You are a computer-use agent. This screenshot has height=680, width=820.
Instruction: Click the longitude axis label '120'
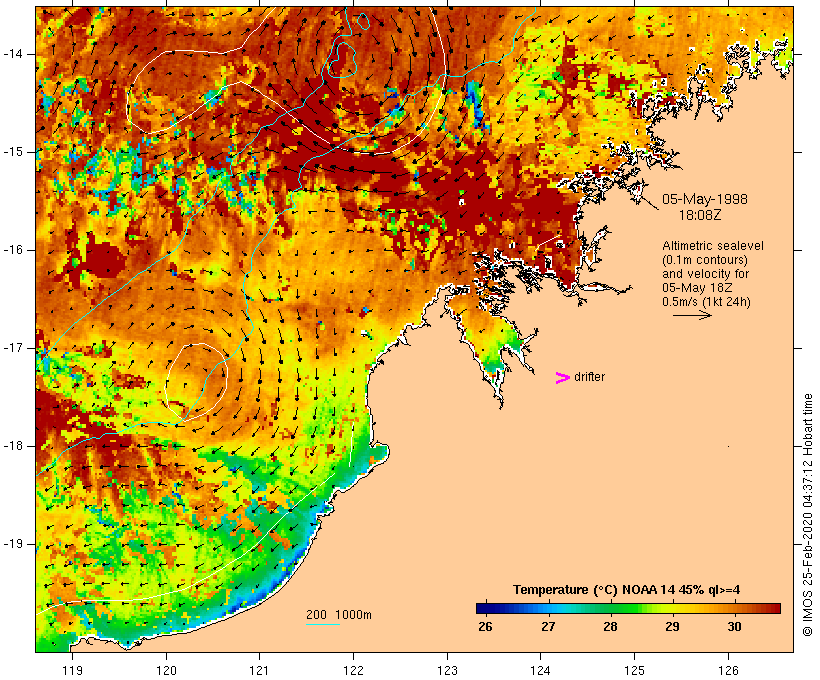[166, 670]
